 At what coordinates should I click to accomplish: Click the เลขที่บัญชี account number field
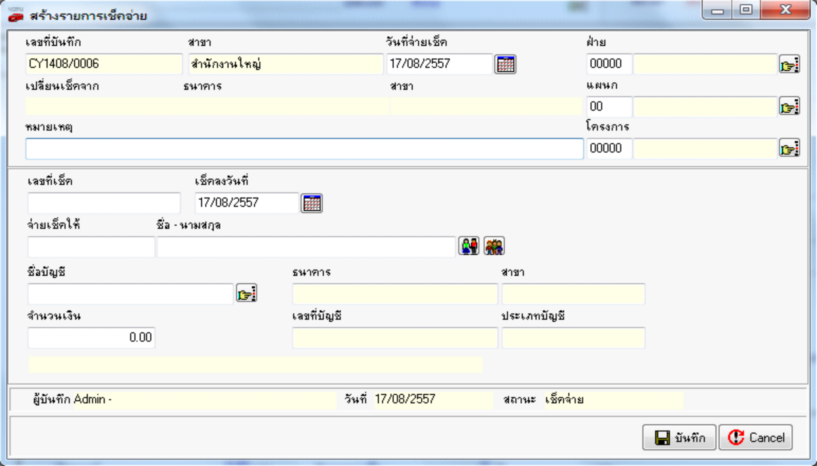(x=394, y=338)
